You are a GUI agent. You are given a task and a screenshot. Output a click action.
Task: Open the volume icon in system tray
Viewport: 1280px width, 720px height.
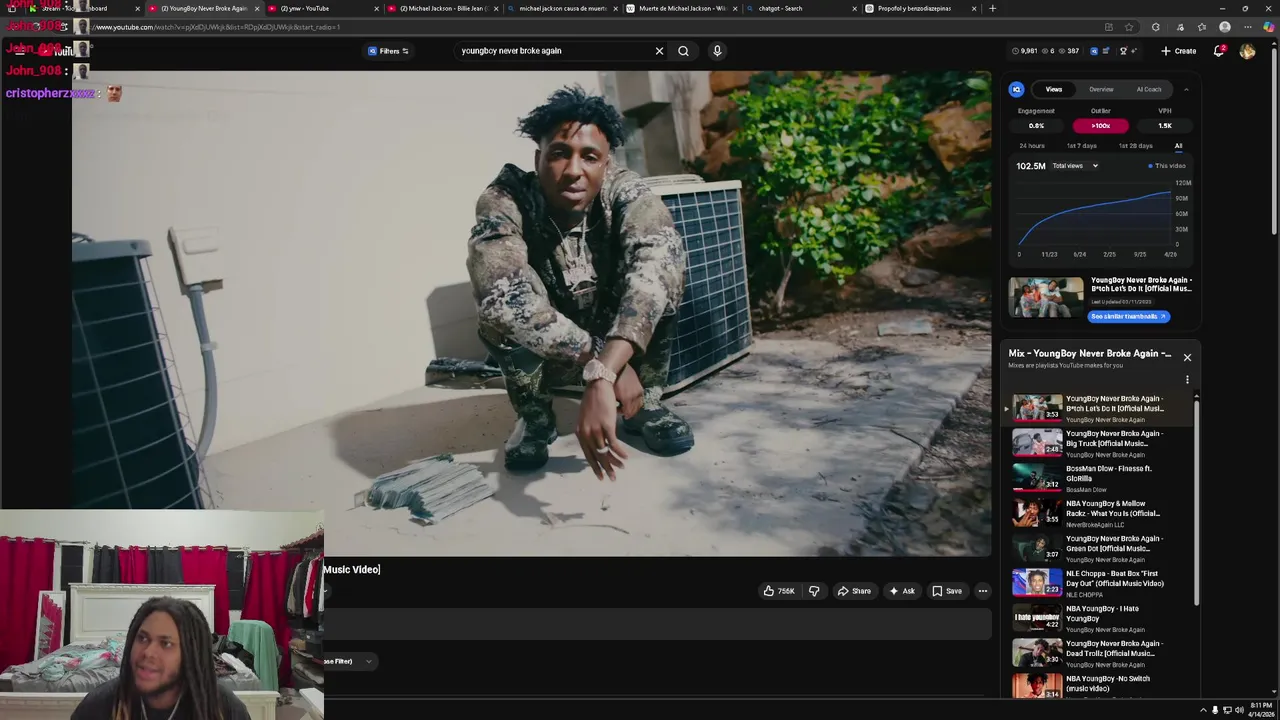click(1239, 710)
